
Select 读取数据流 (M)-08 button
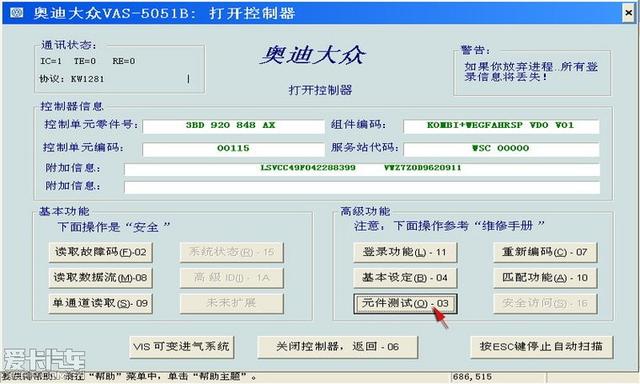100,278
